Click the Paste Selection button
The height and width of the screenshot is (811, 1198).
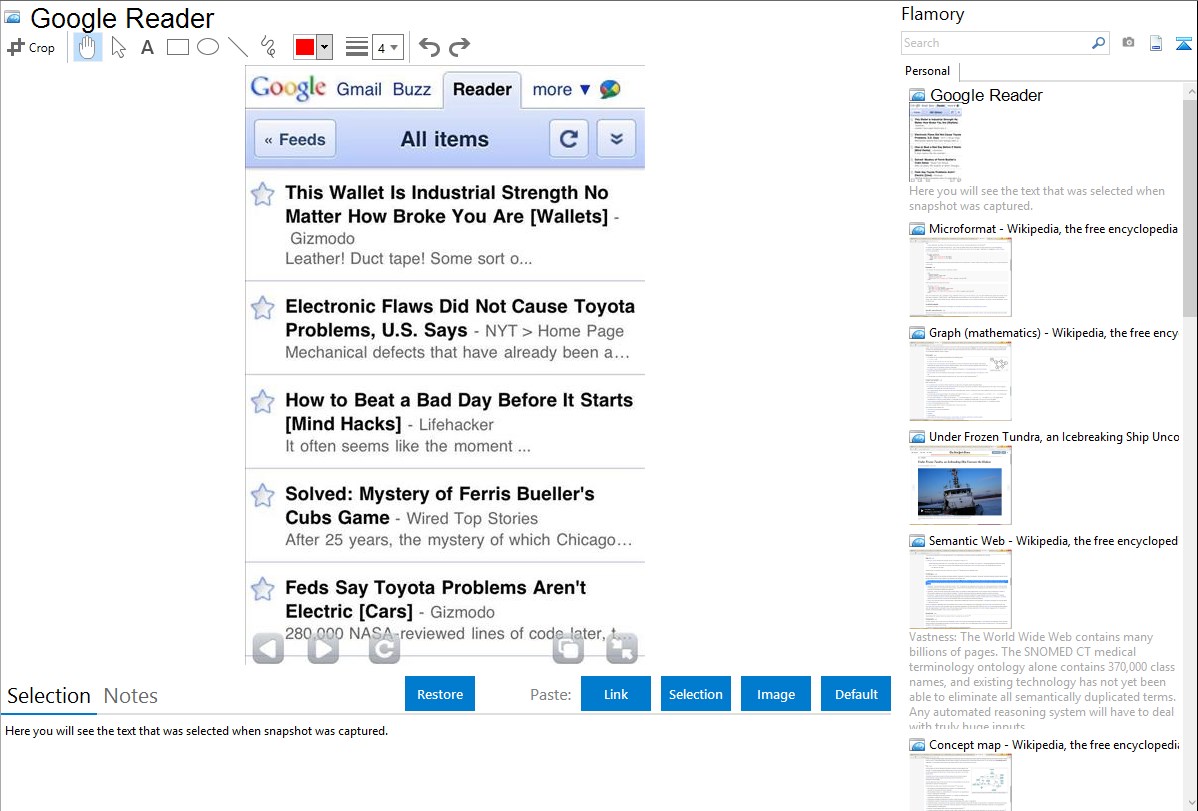pos(696,694)
